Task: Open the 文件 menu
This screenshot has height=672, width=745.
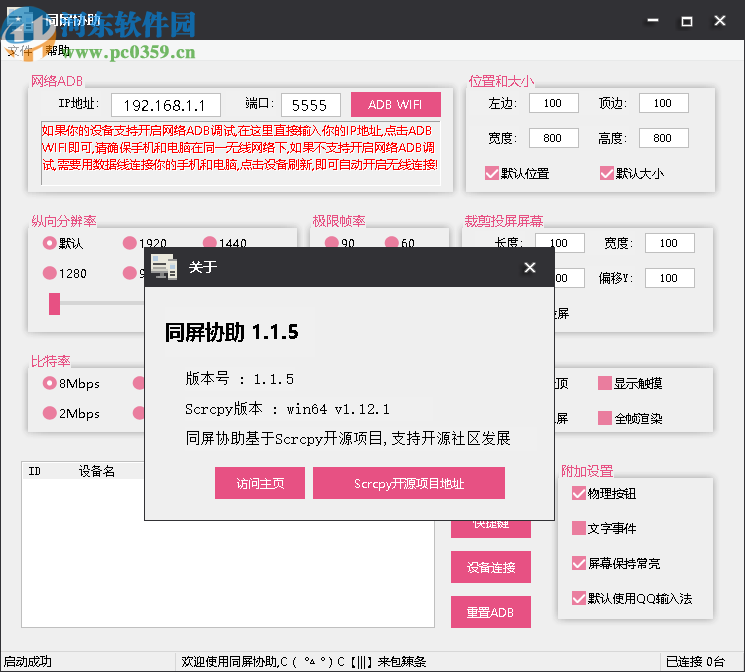Action: [19, 51]
